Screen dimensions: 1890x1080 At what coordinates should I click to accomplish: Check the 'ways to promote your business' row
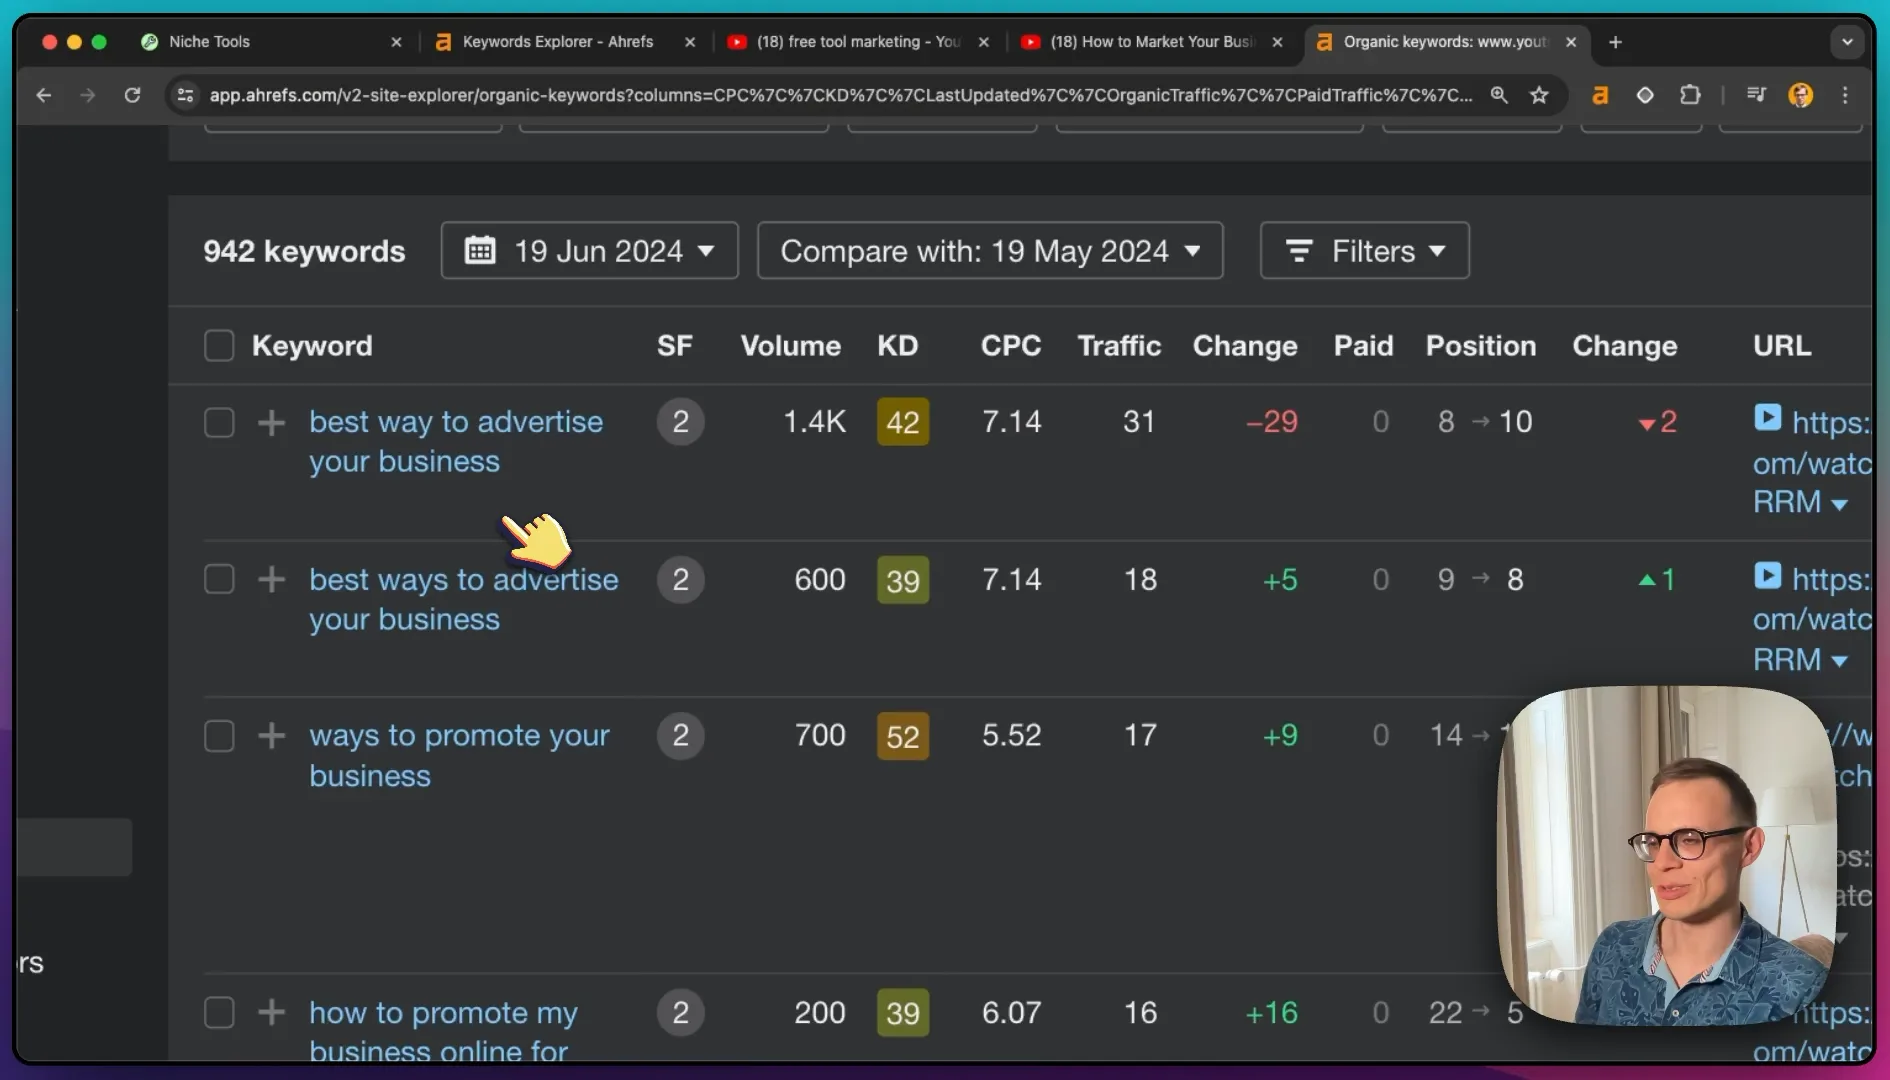coord(219,736)
